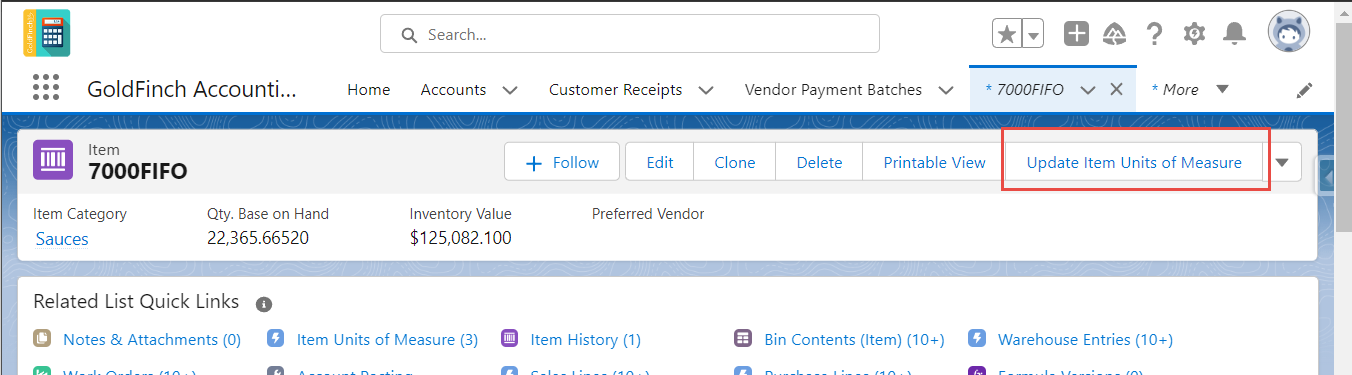Open the Notifications bell

1235,34
